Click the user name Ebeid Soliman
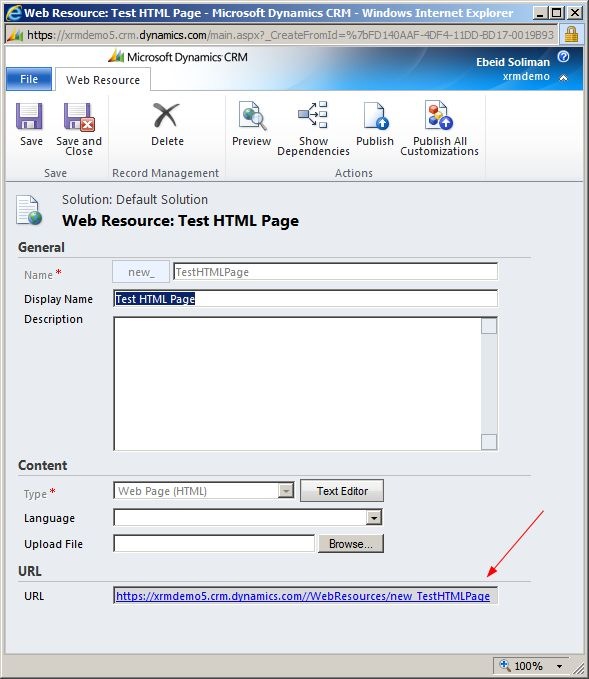589x679 pixels. (513, 62)
